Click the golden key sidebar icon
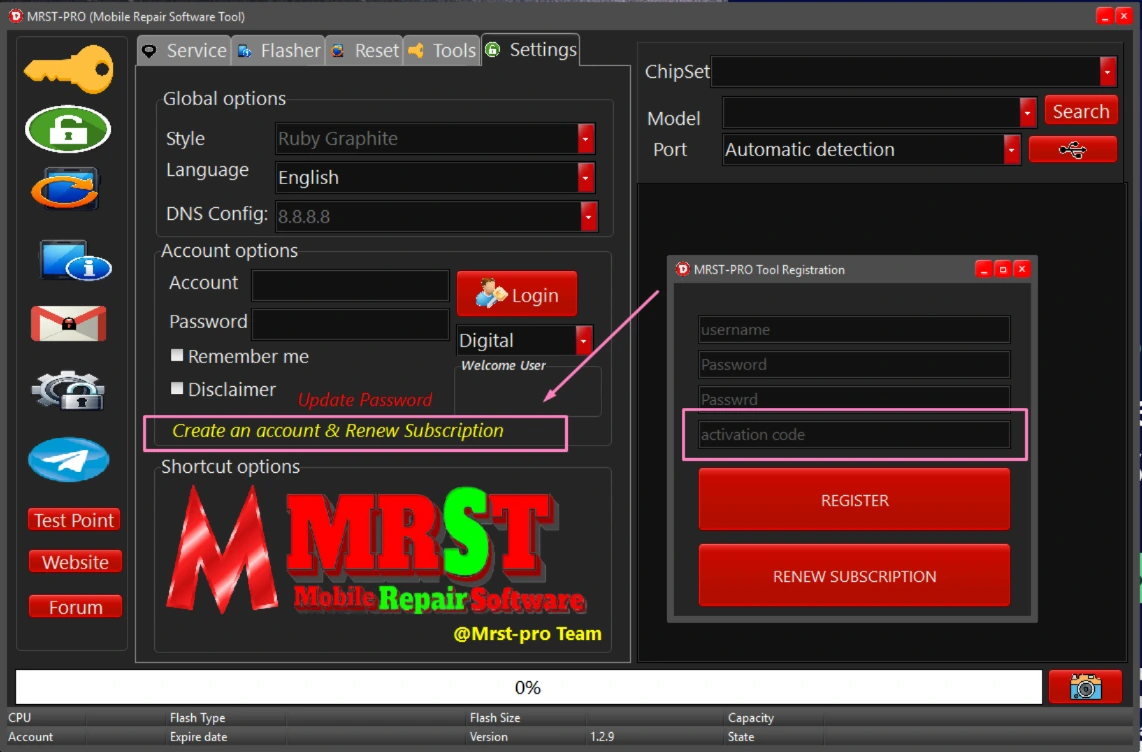1142x752 pixels. click(x=69, y=69)
